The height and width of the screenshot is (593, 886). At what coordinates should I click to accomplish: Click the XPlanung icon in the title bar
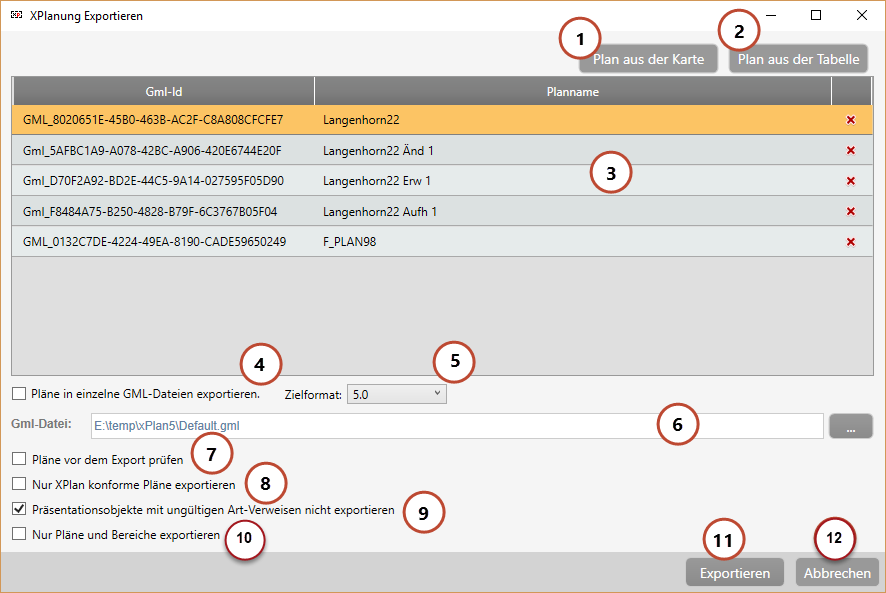(14, 15)
